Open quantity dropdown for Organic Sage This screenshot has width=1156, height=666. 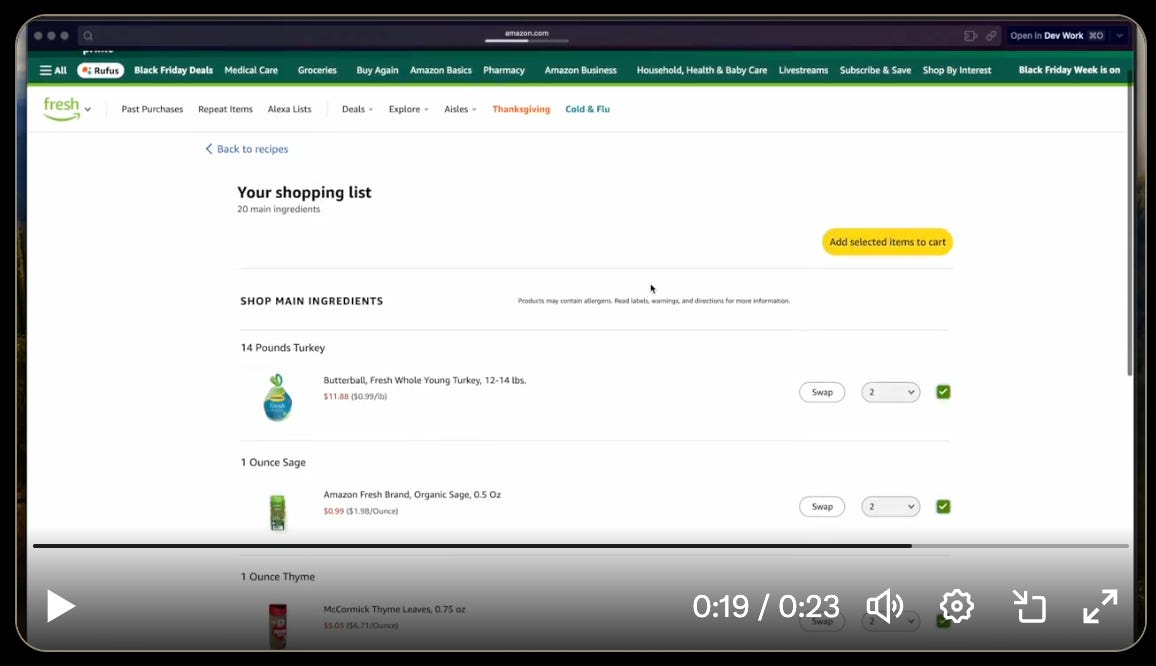point(891,507)
